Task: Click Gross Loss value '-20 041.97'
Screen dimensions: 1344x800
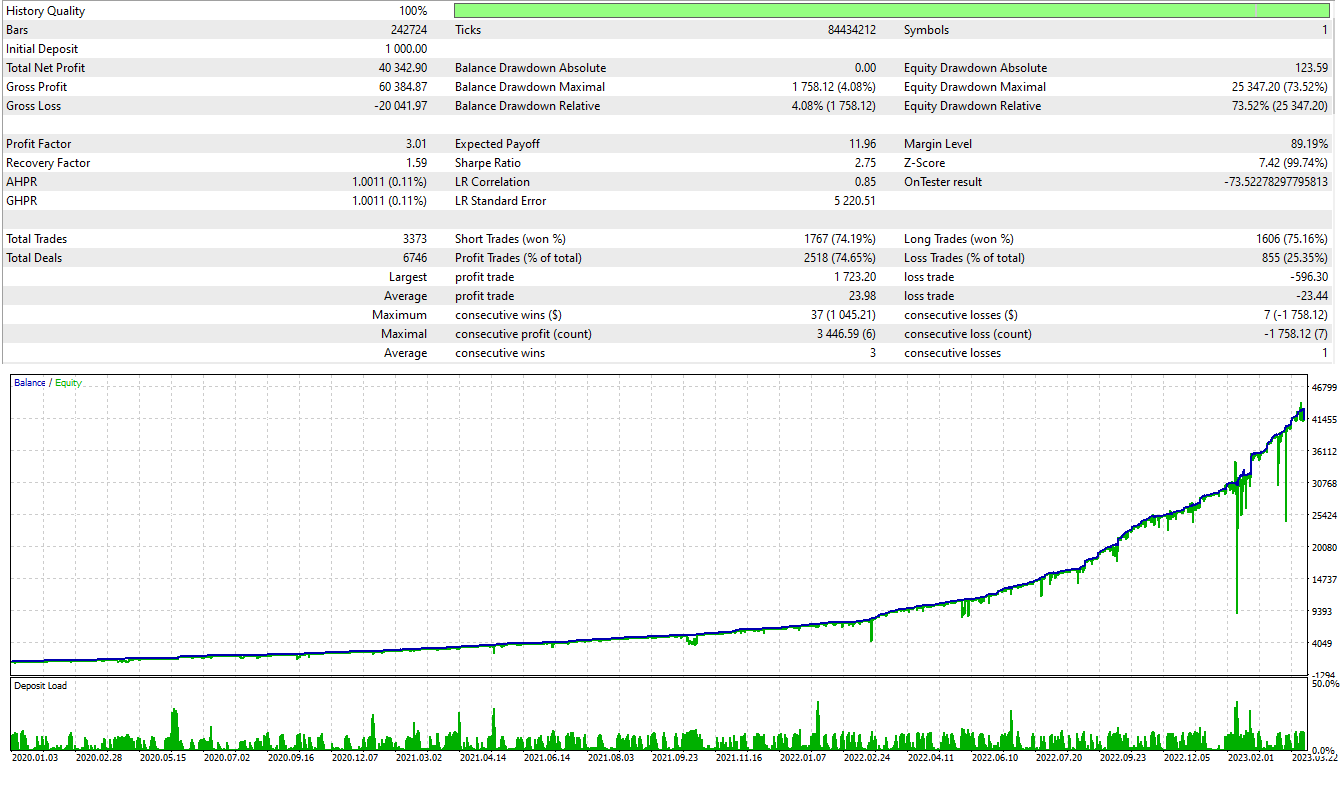Action: click(x=401, y=106)
